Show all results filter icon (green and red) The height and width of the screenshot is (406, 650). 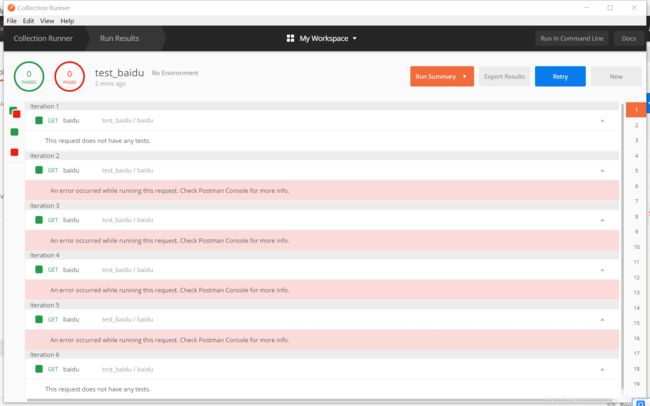pos(15,112)
